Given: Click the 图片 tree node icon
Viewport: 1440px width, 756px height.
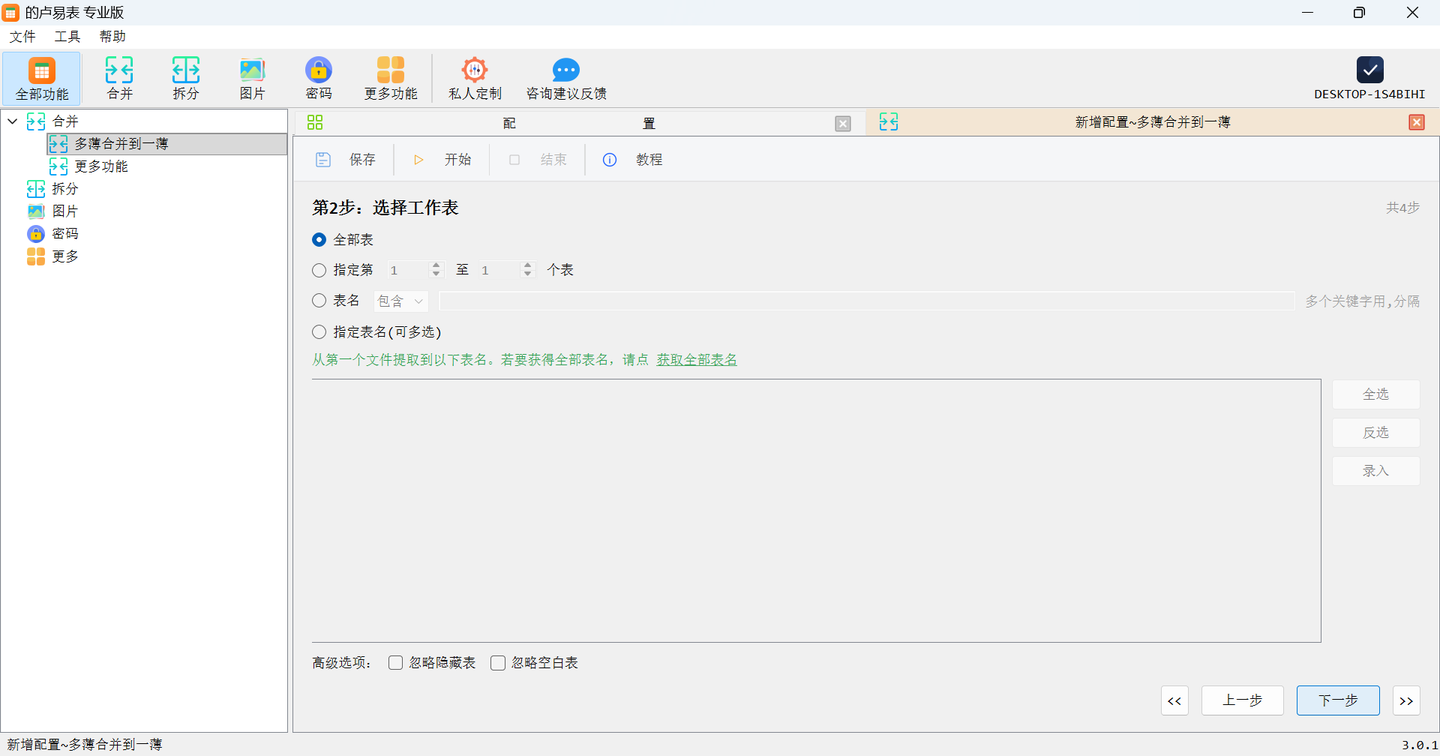Looking at the screenshot, I should coord(36,211).
